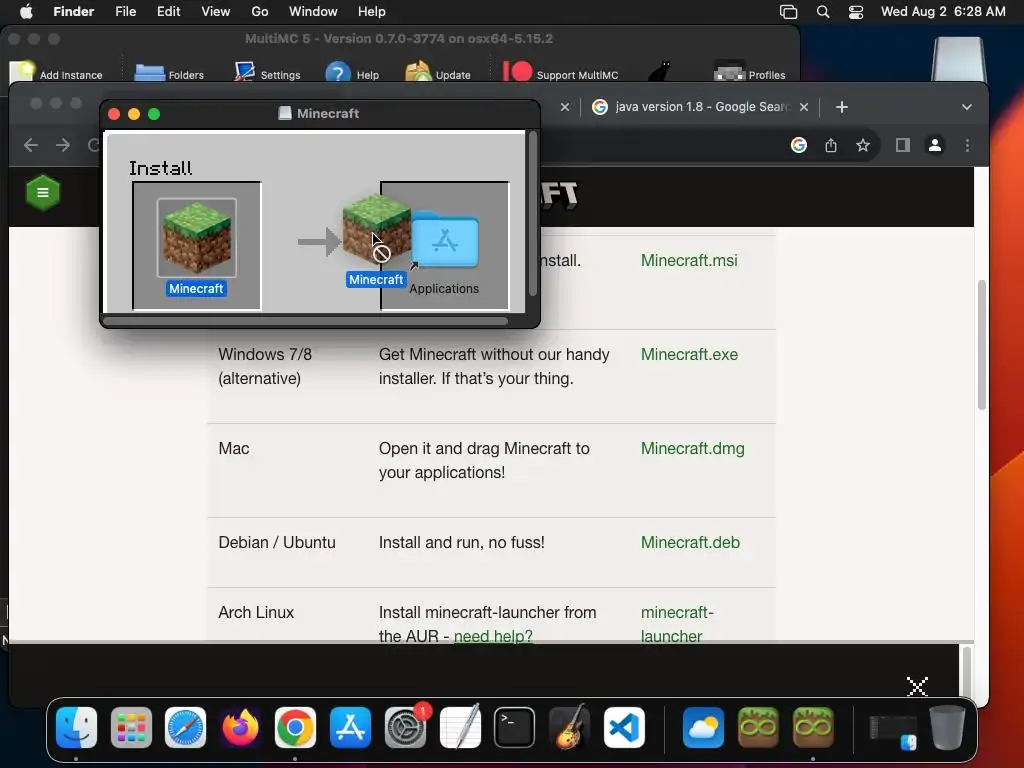Click the Chrome share page icon
Screen dimensions: 1024x768
coord(831,145)
